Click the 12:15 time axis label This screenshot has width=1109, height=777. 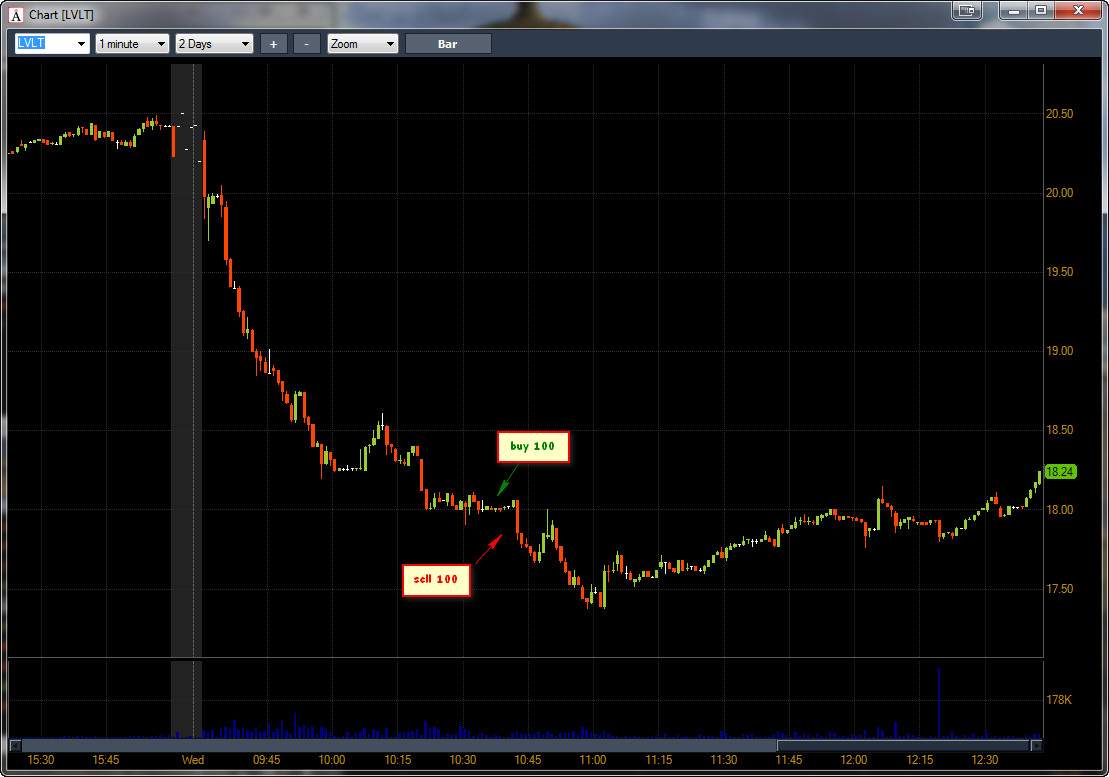[x=919, y=760]
